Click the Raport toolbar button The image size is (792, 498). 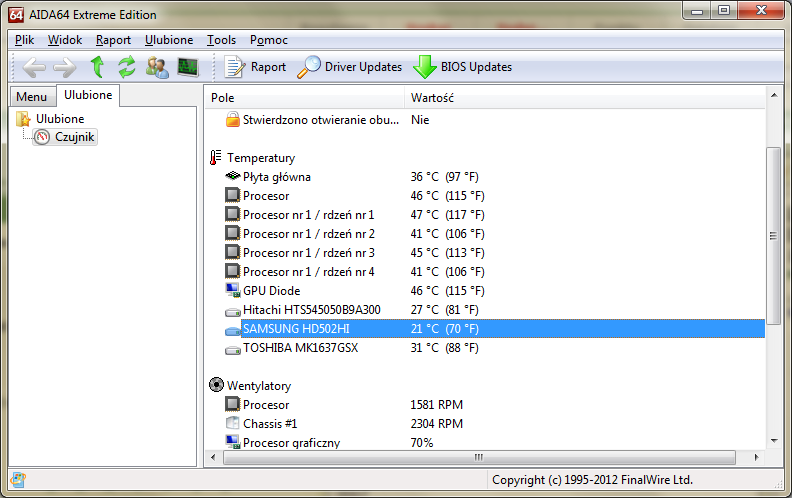(255, 67)
